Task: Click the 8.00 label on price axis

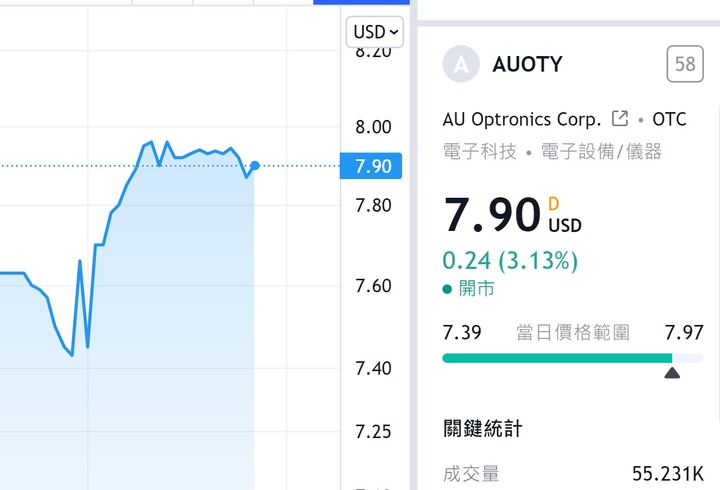Action: (373, 127)
